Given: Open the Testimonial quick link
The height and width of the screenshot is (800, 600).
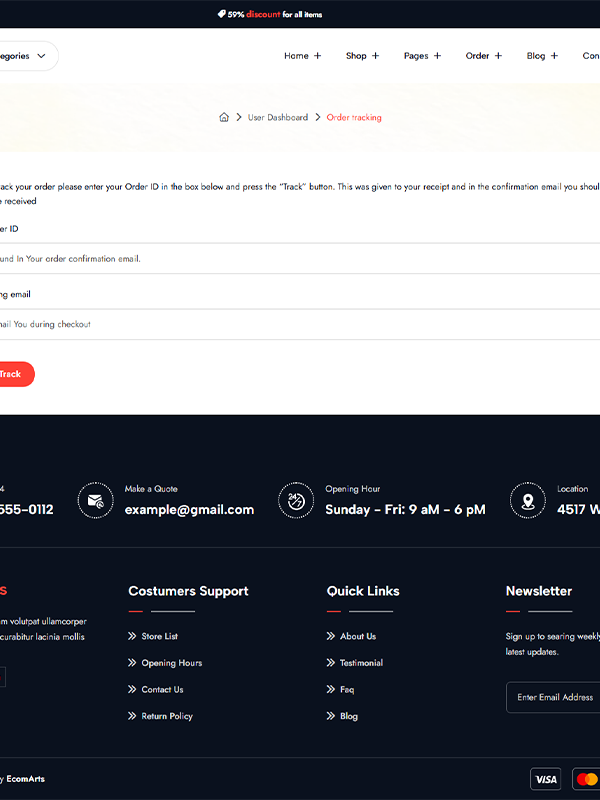Looking at the screenshot, I should click(x=361, y=663).
